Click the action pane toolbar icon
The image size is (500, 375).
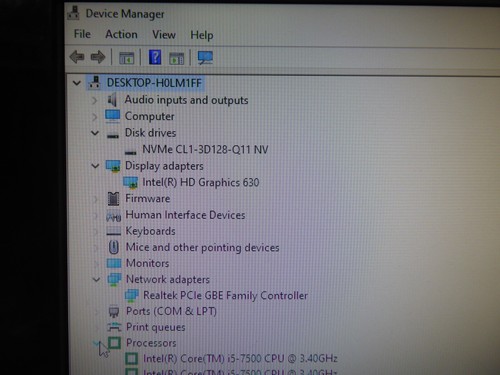tap(177, 58)
